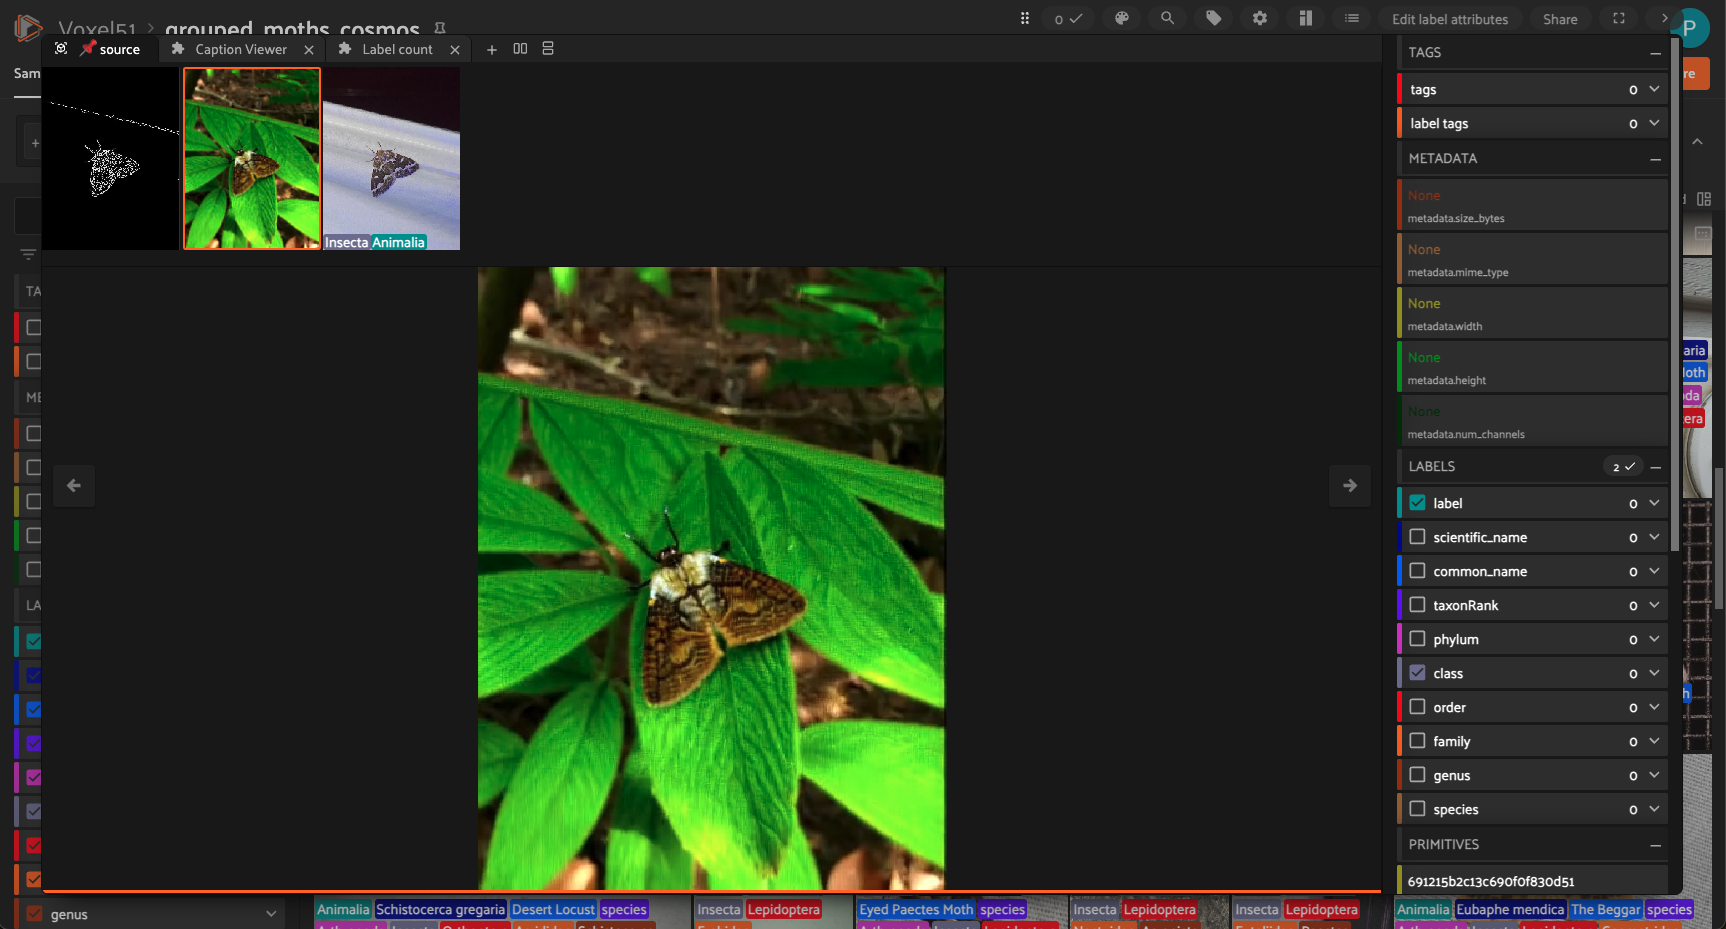Open the statistics columns icon in the toolbar
This screenshot has width=1726, height=929.
coord(1306,18)
